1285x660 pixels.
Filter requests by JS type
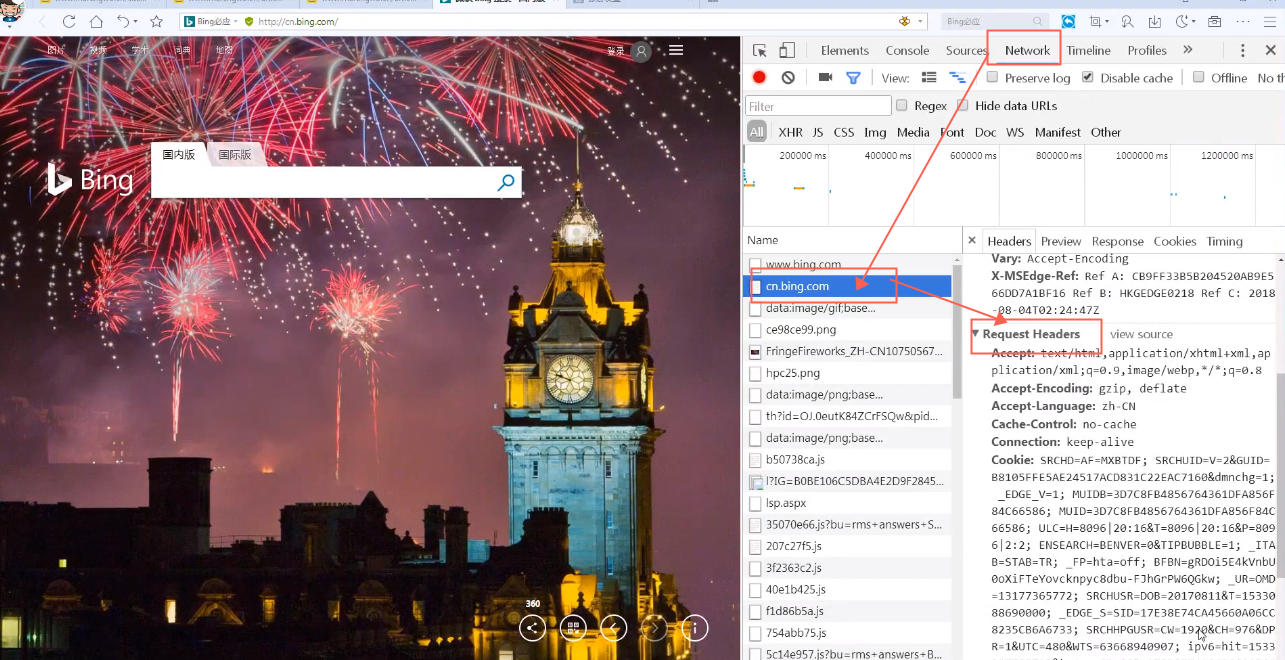click(x=818, y=132)
